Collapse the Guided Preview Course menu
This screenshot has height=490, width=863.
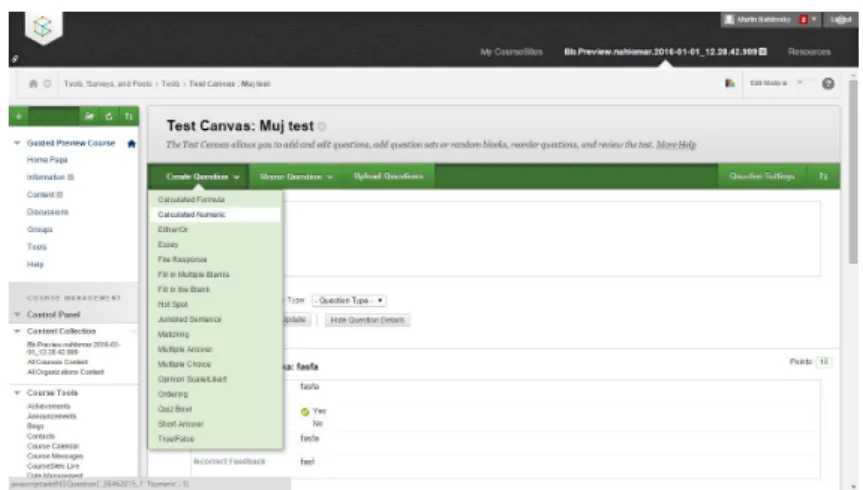(x=17, y=143)
